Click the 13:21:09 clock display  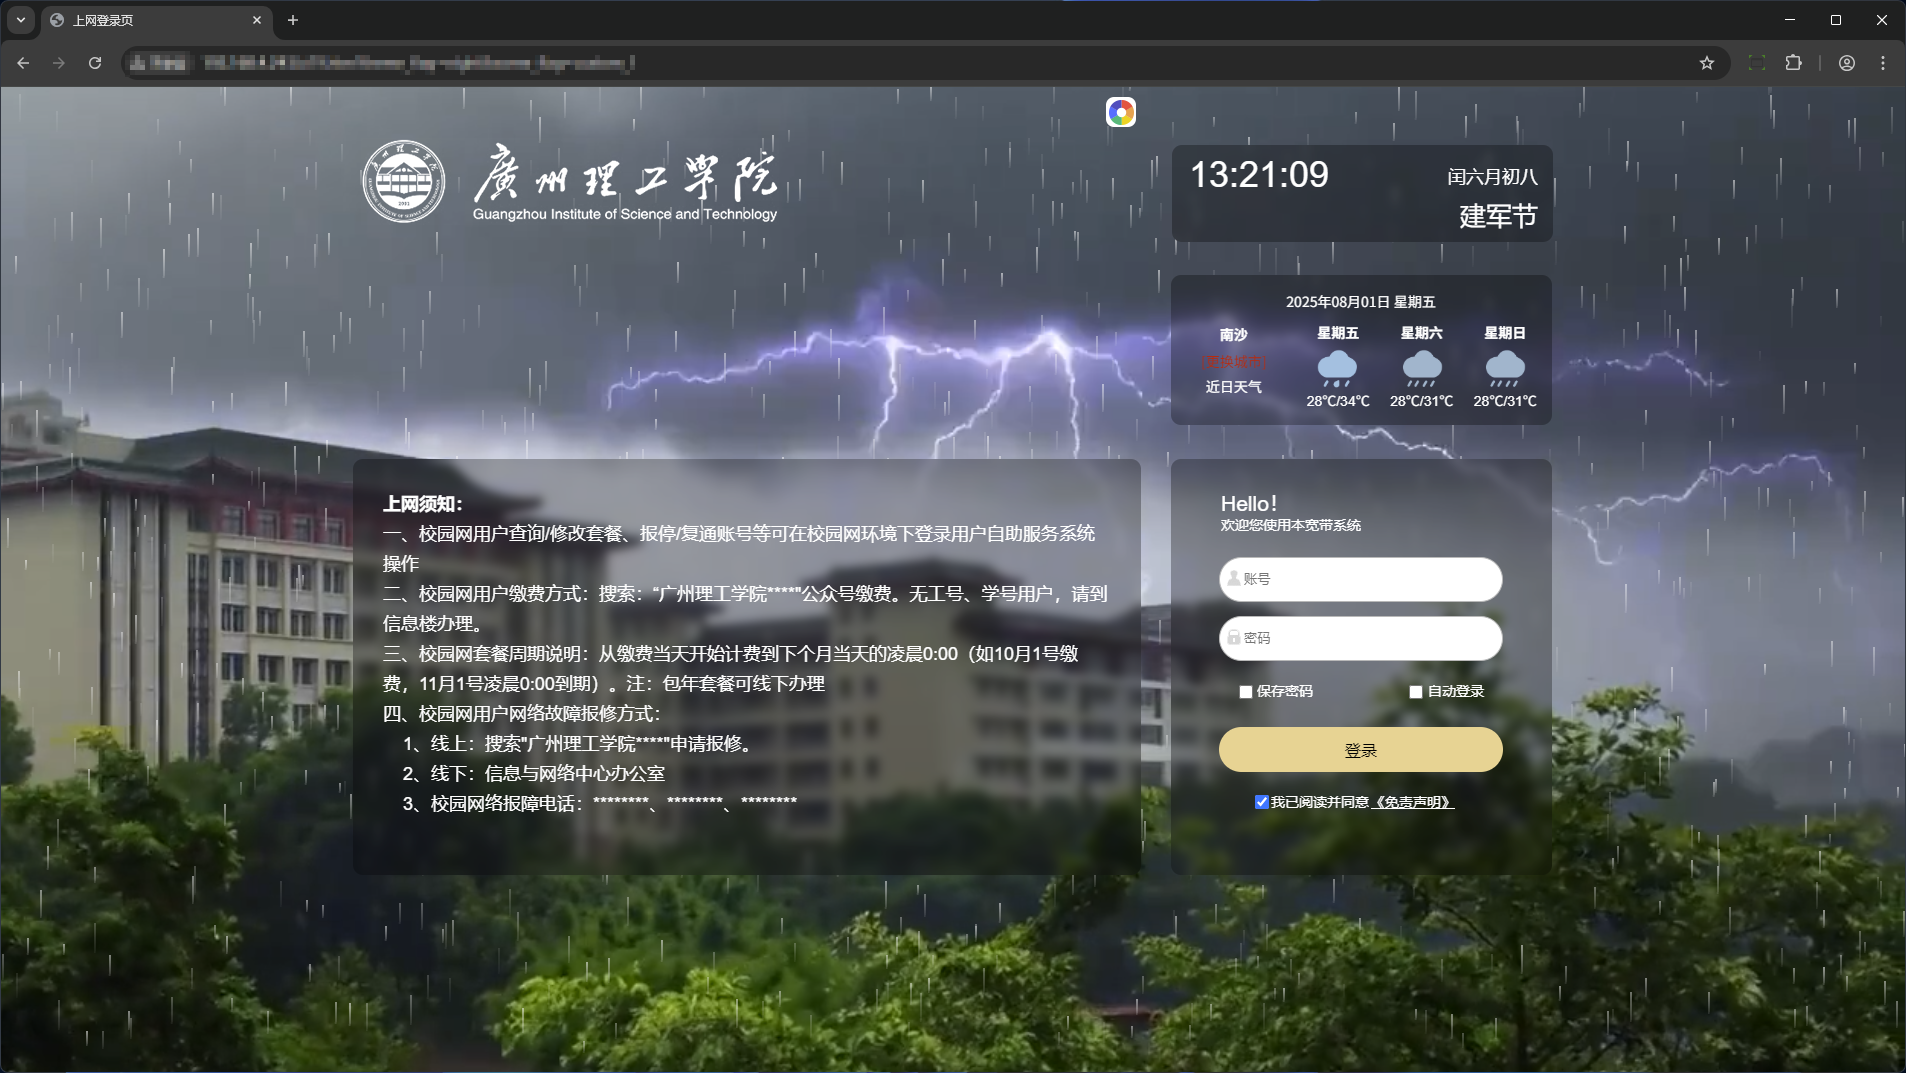(x=1259, y=175)
